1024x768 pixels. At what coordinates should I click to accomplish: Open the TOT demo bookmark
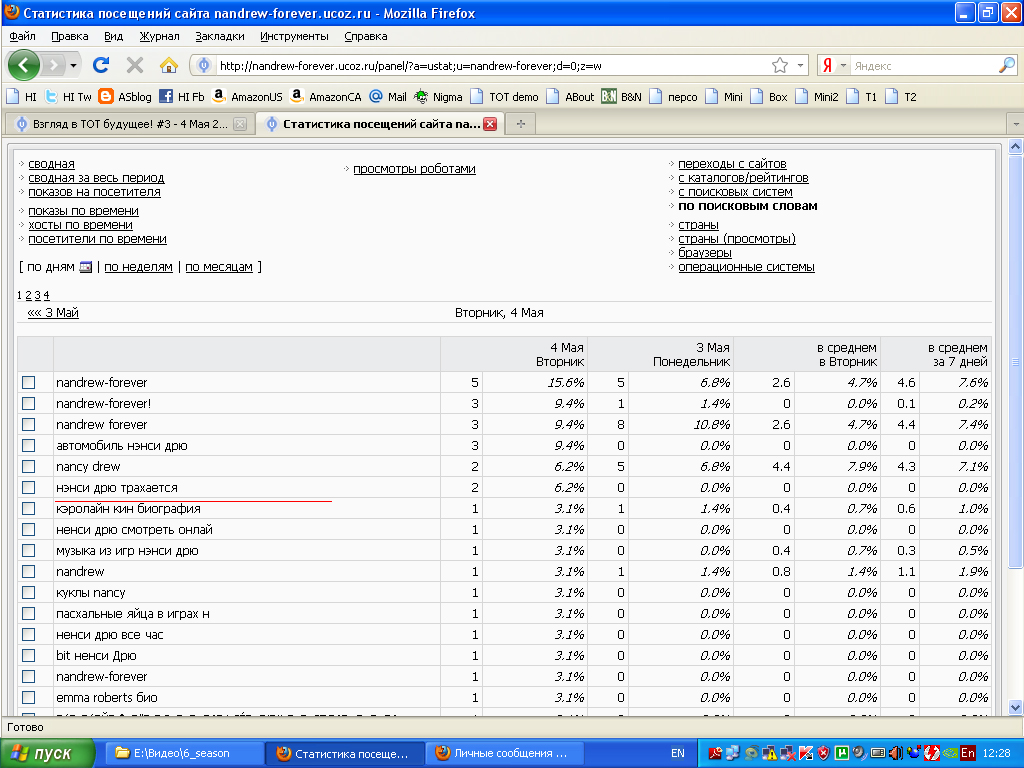point(505,97)
